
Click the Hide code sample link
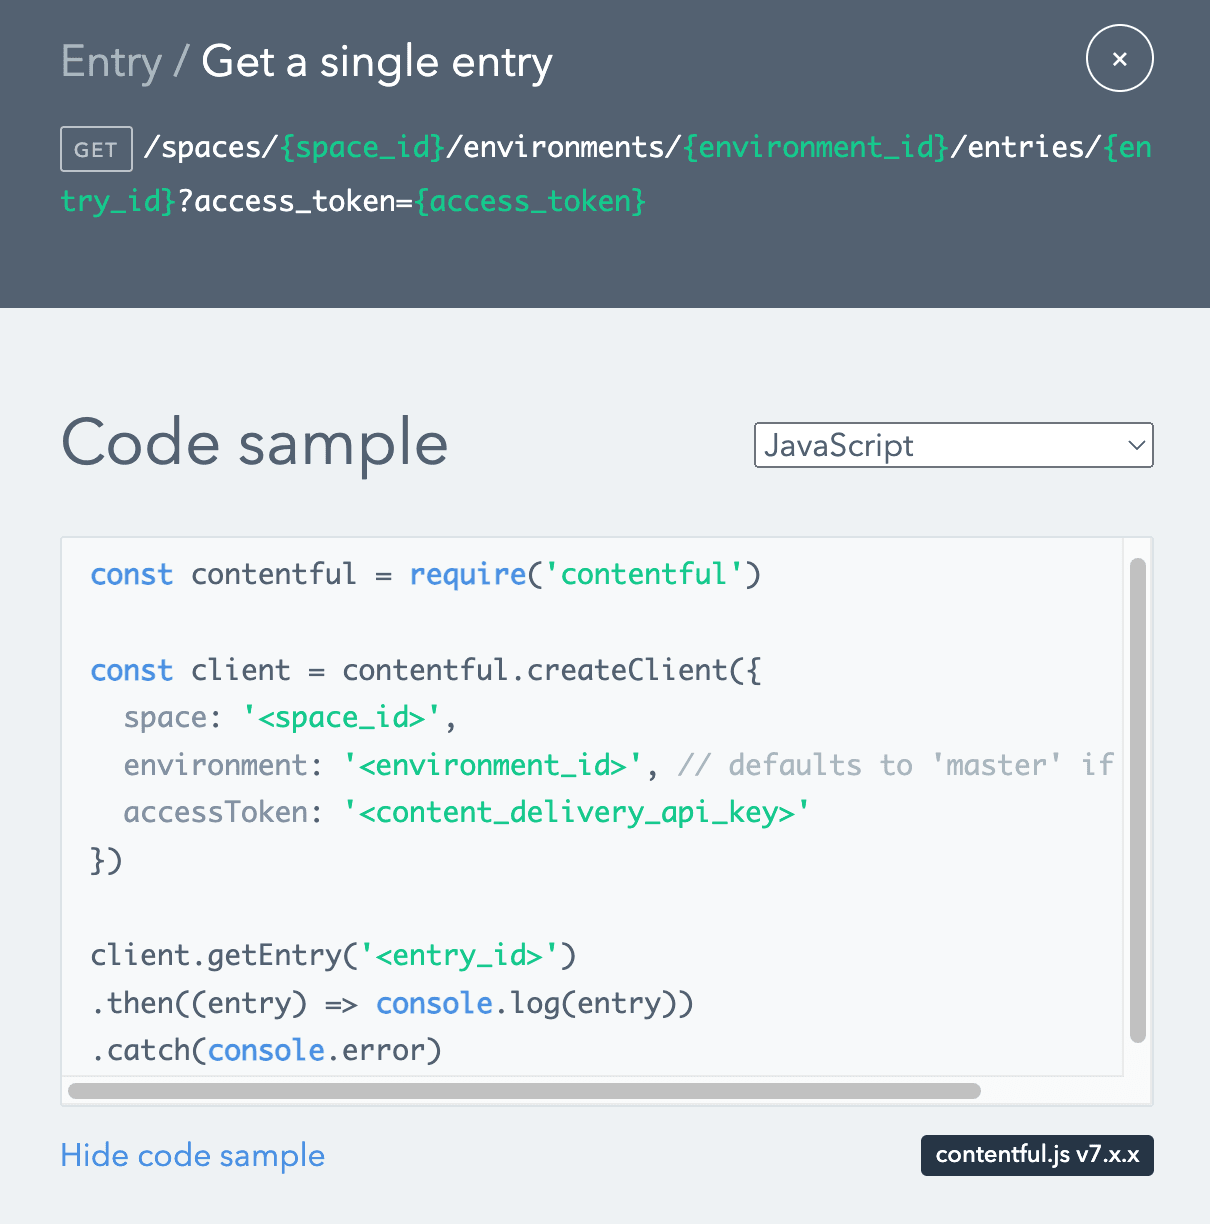click(x=192, y=1155)
